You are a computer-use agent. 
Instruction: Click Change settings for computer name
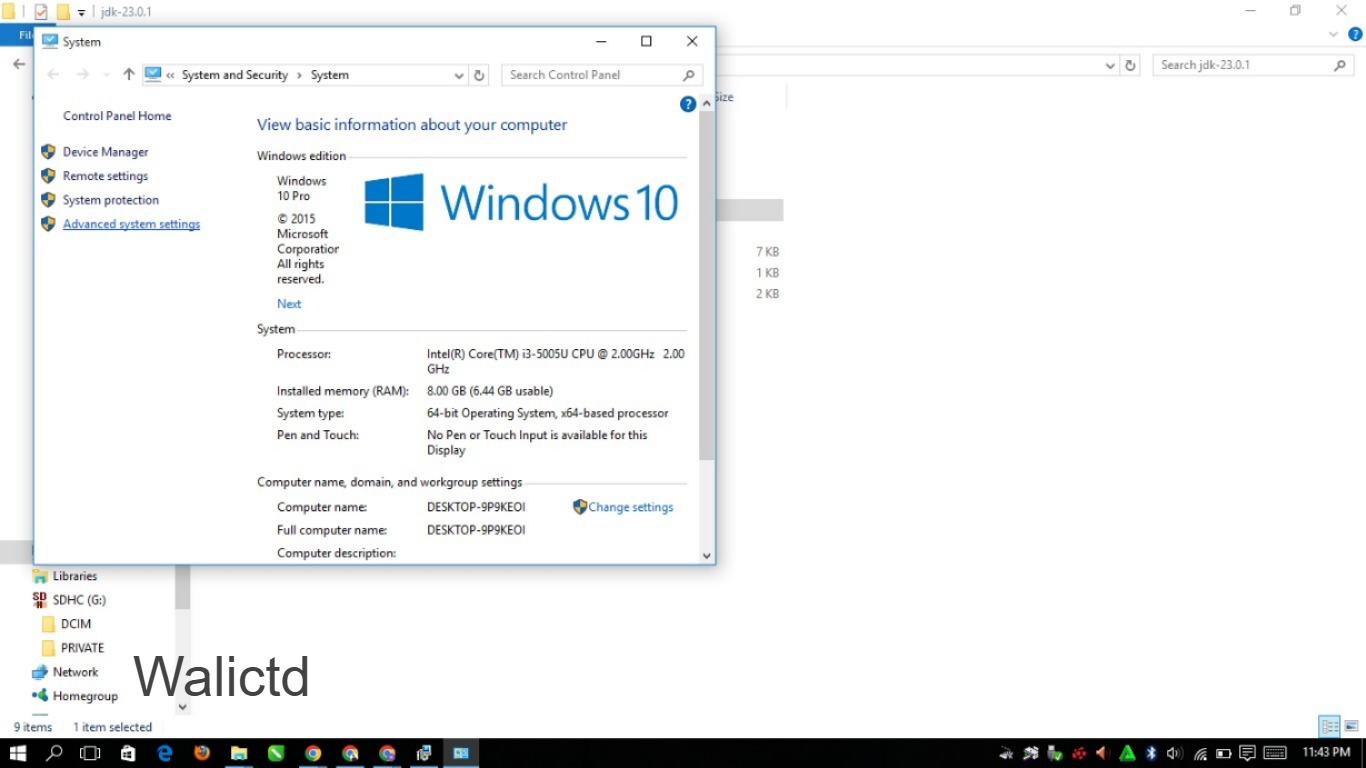point(630,507)
